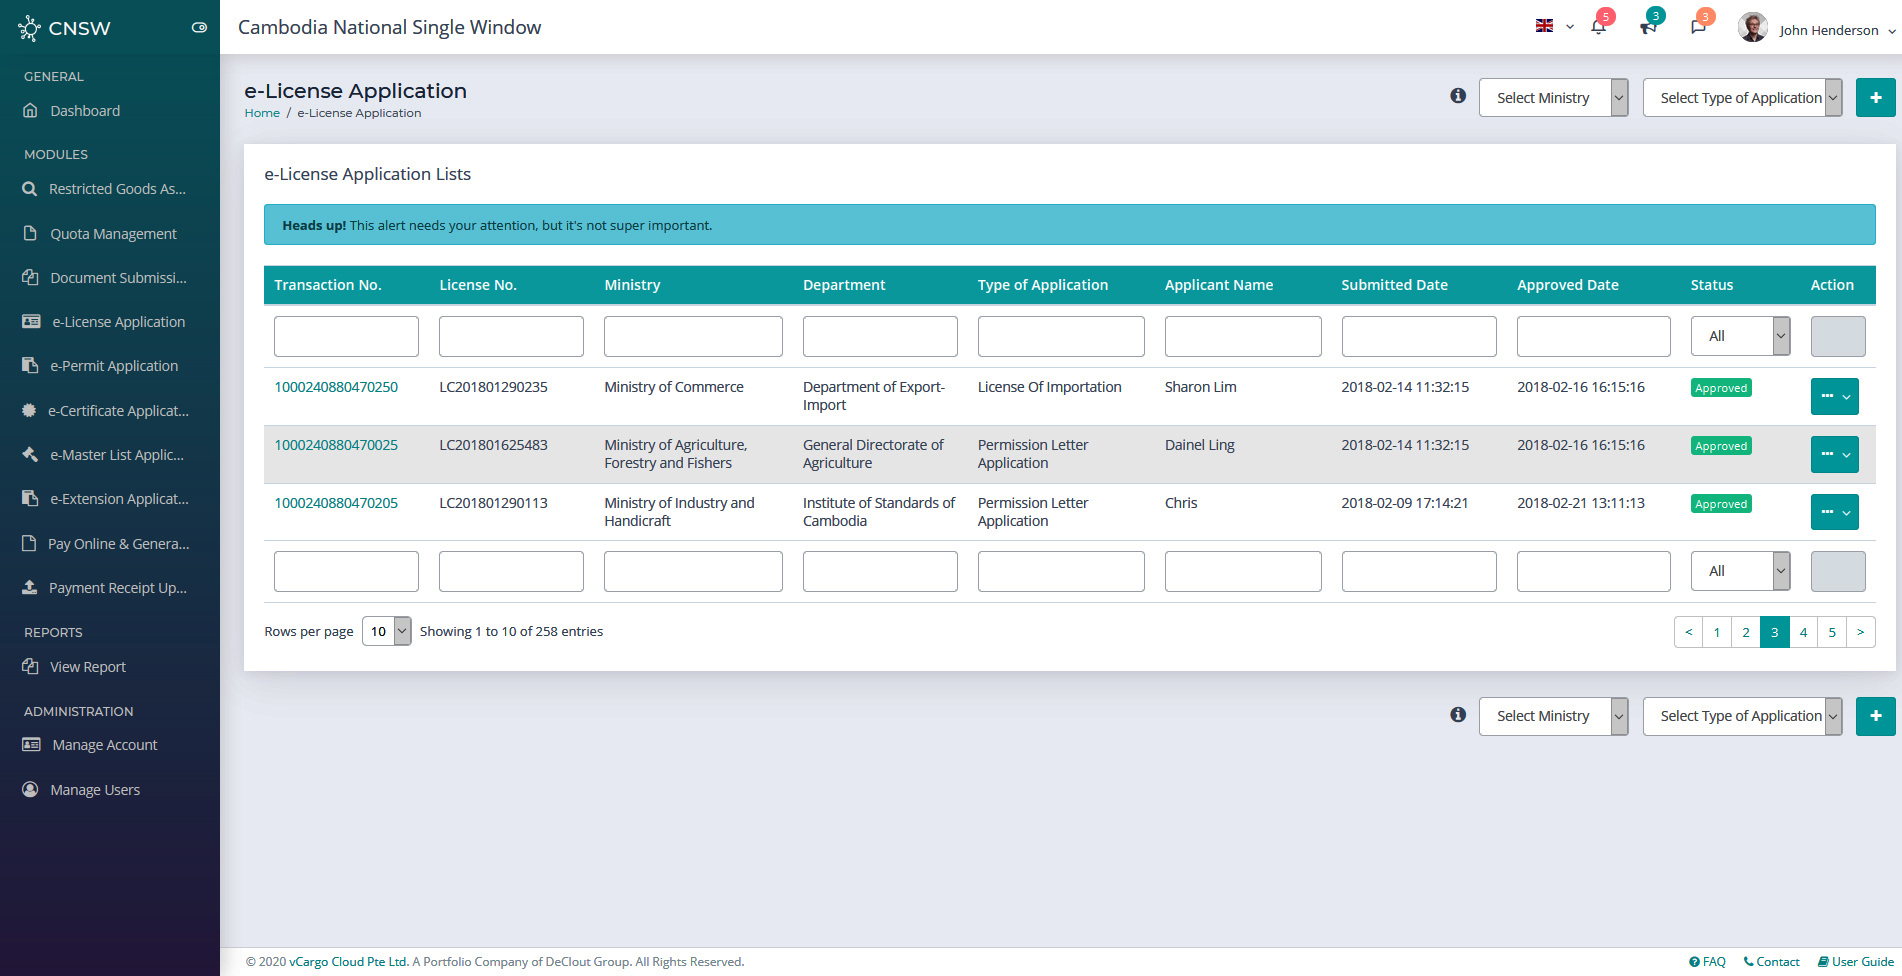This screenshot has width=1902, height=976.
Task: Open the top Select Ministry dropdown
Action: [x=1553, y=98]
